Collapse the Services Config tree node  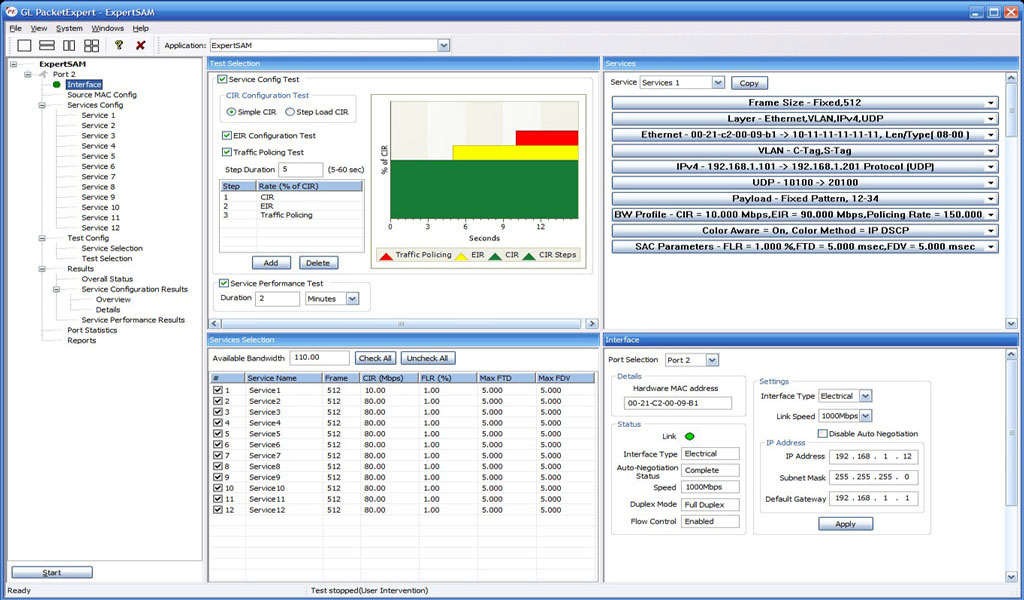click(x=42, y=105)
